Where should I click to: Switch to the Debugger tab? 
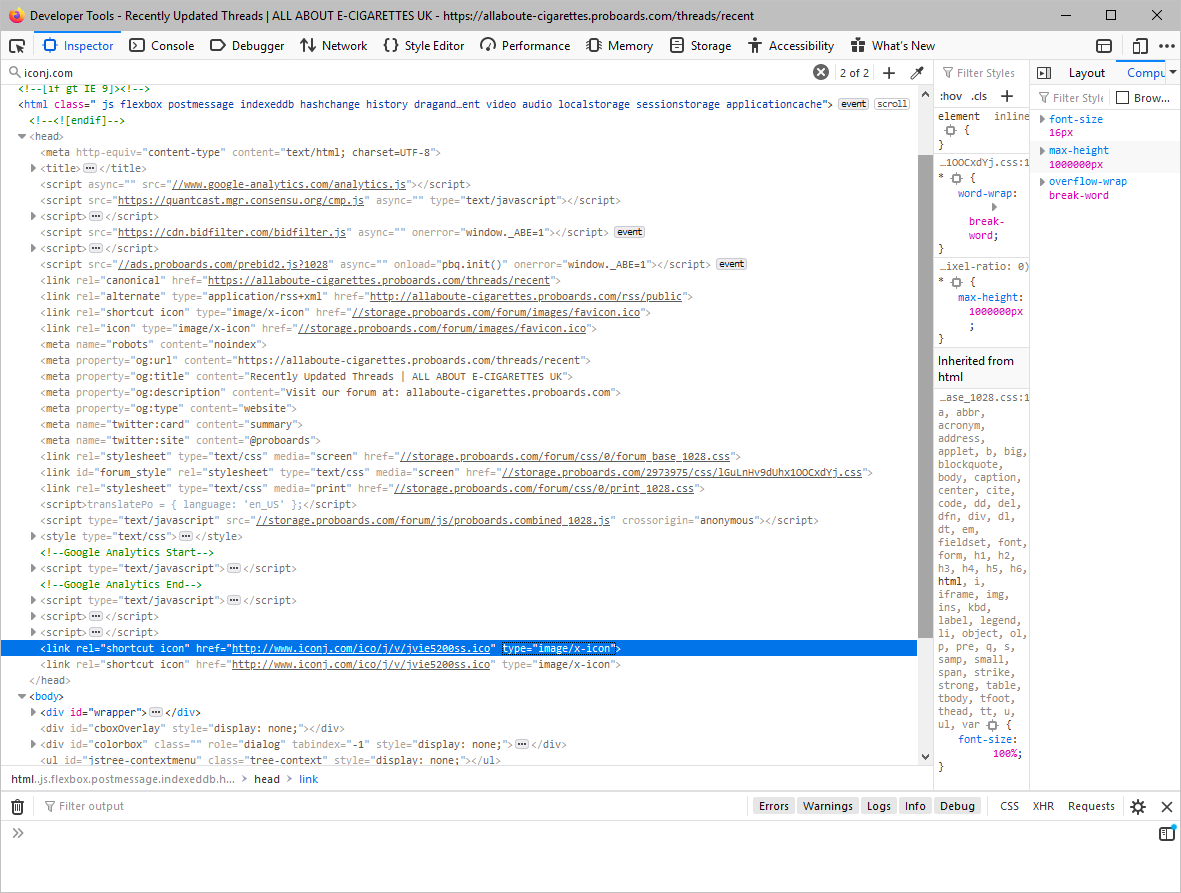(247, 46)
